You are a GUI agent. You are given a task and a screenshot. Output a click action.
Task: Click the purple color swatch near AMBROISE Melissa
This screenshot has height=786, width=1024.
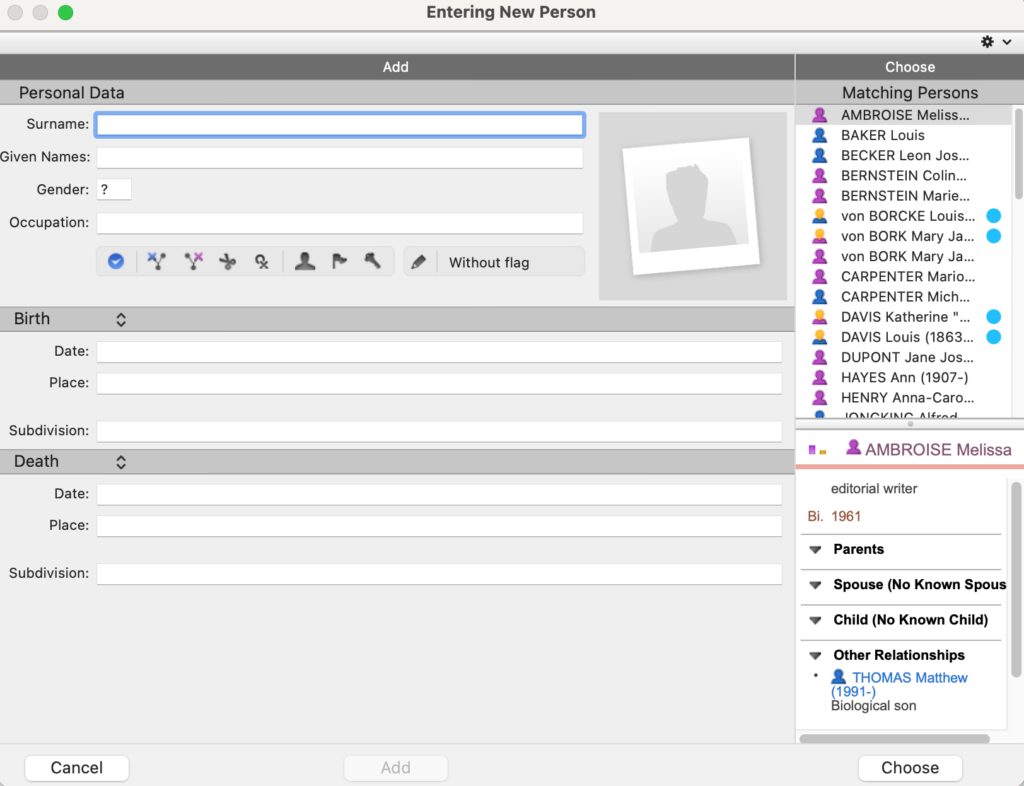click(x=811, y=448)
